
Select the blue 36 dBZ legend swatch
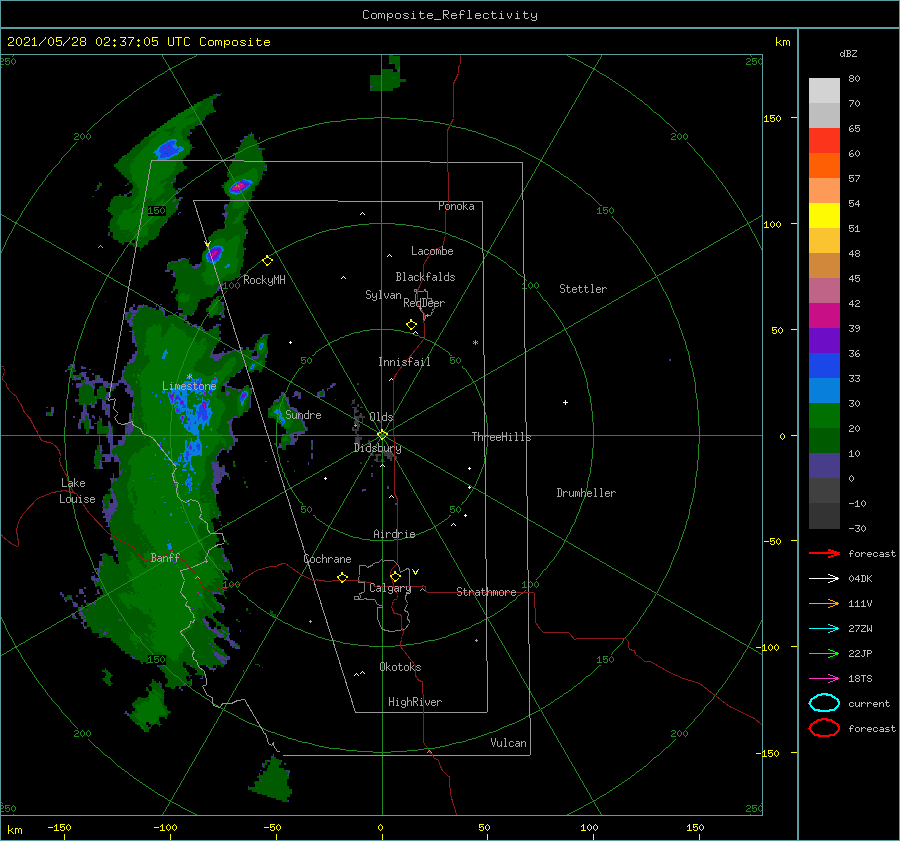click(824, 366)
